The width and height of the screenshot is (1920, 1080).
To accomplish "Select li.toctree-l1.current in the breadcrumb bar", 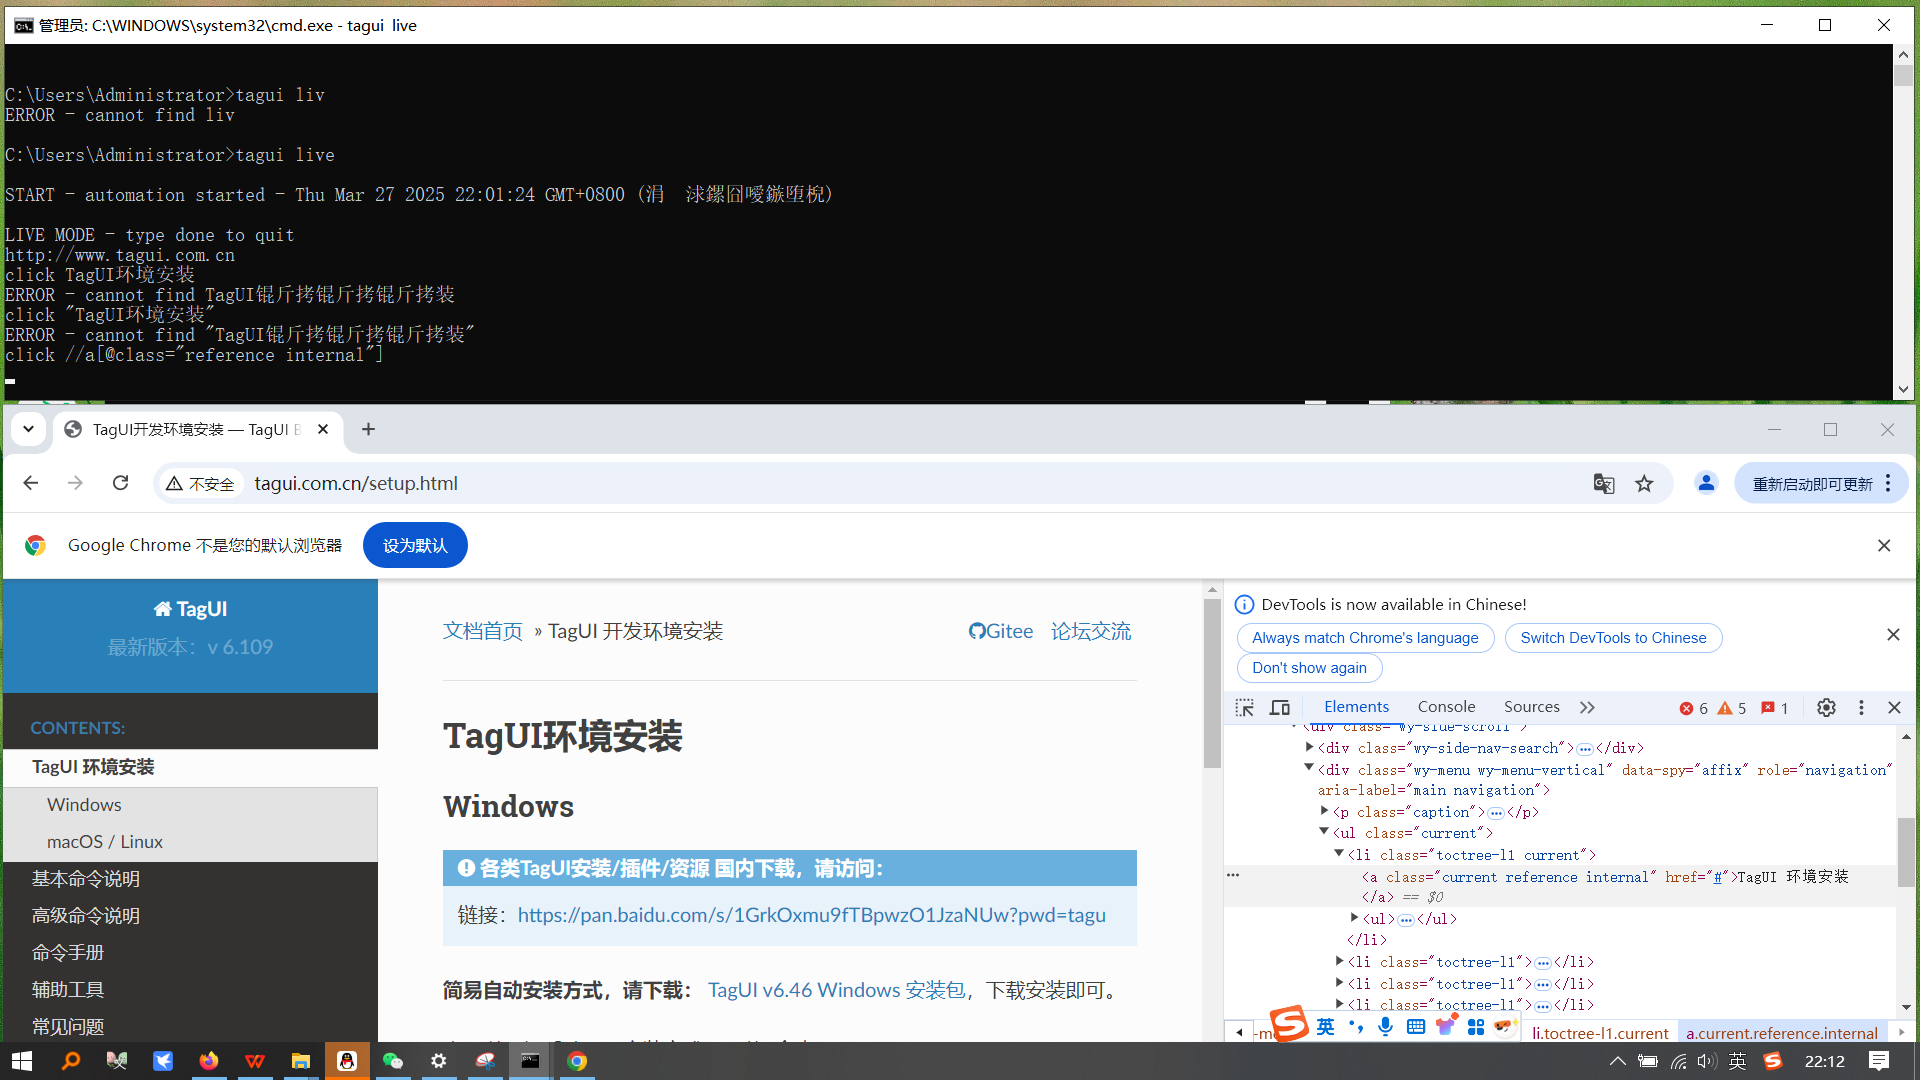I will (1600, 1033).
